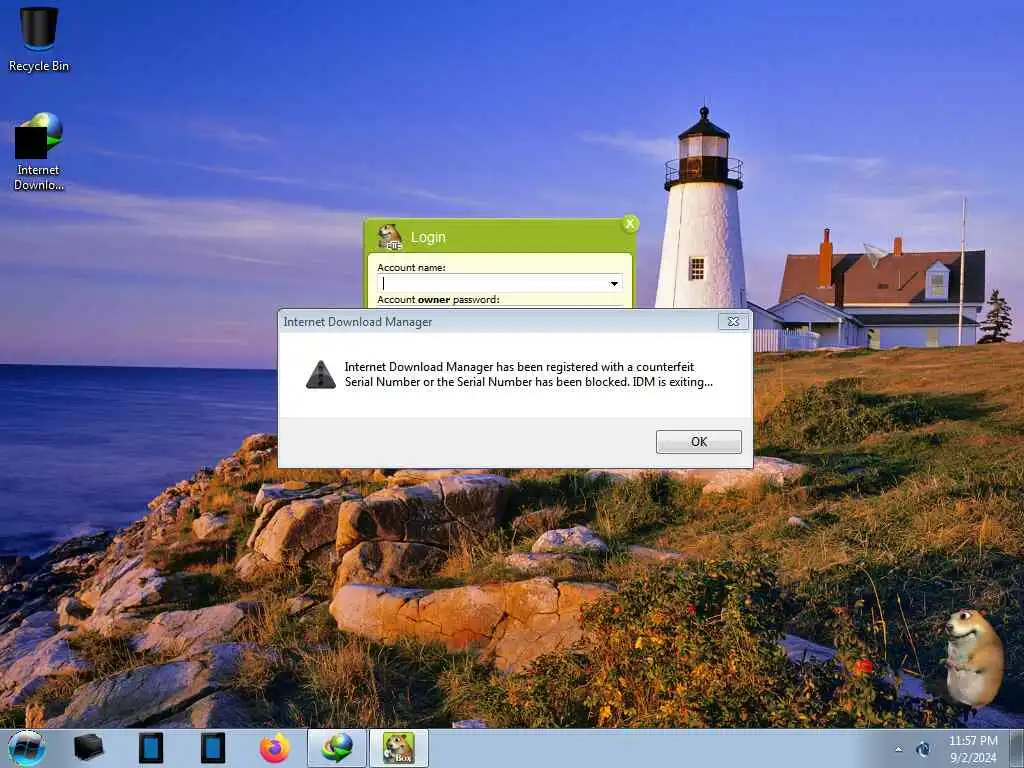Screen dimensions: 1024x768
Task: Click the paper airplane icon on the desktop
Action: pyautogui.click(x=875, y=254)
